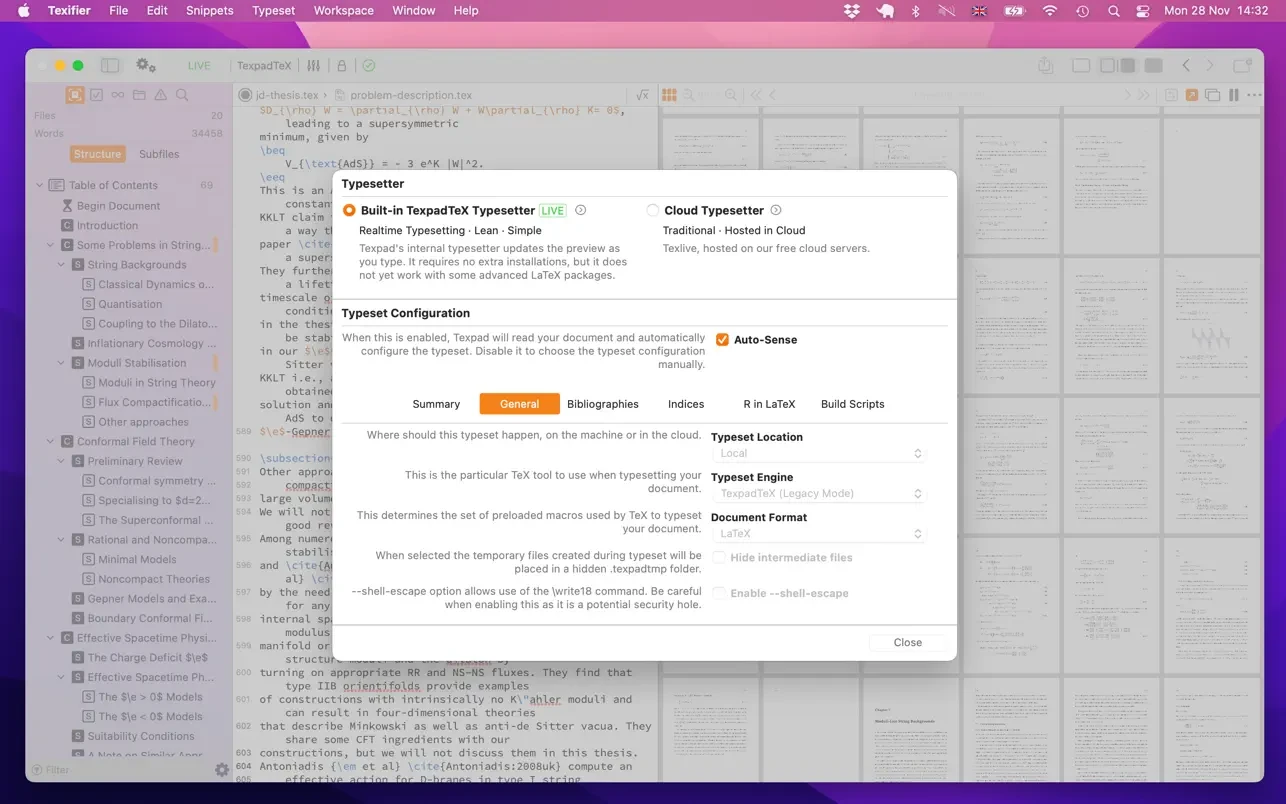Toggle LIVE typesetting indicator in toolbar
Screen dimensions: 1286x804
click(199, 66)
